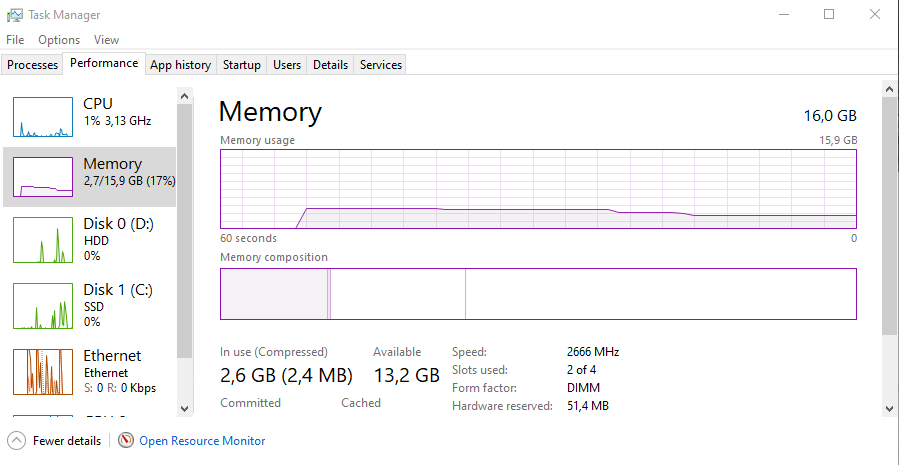Viewport: 899px width, 465px height.
Task: Click the Disk 1 (C:) graph icon
Action: click(43, 306)
